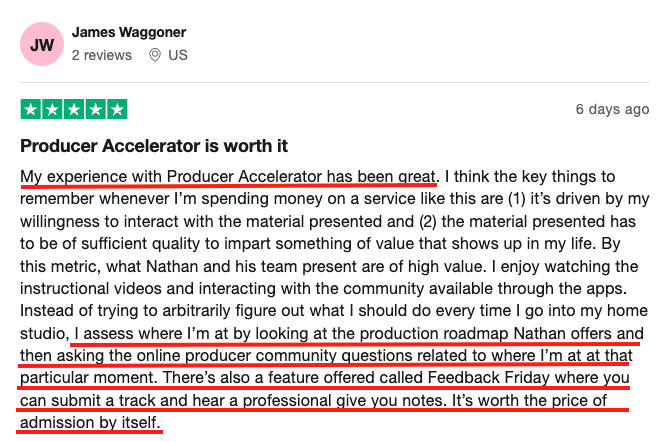Open the 'Producer Accelerator is worth it' review title
This screenshot has height=442, width=668.
tap(154, 146)
